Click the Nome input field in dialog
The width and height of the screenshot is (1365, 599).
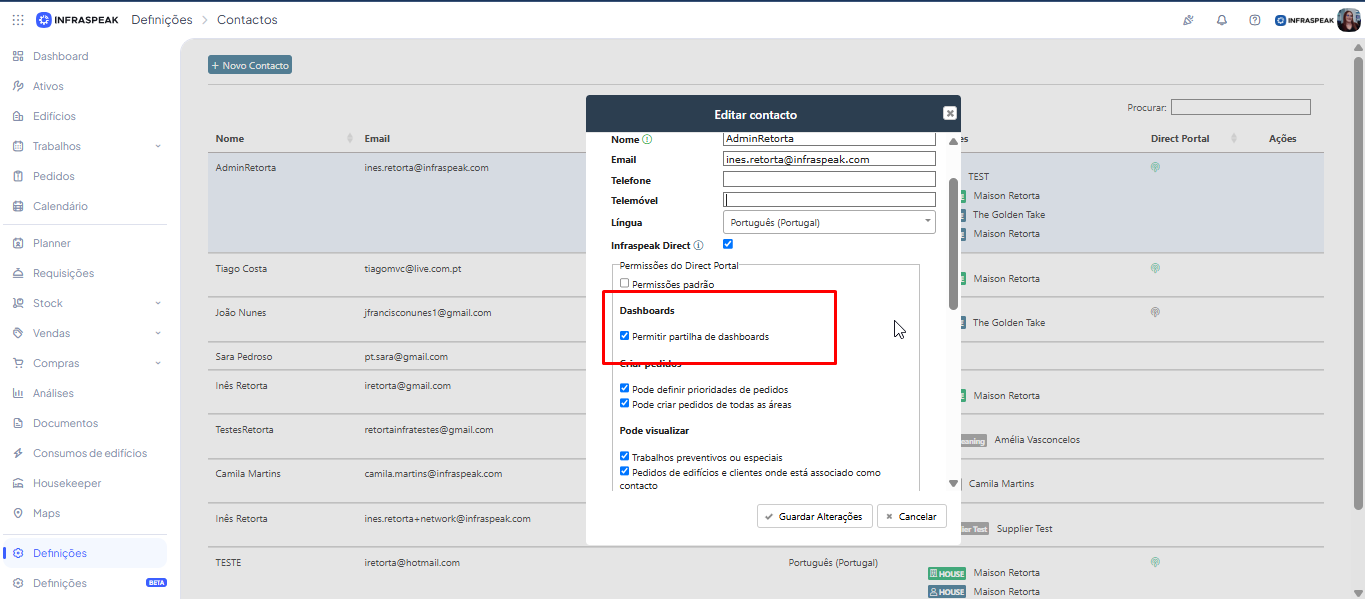tap(829, 139)
